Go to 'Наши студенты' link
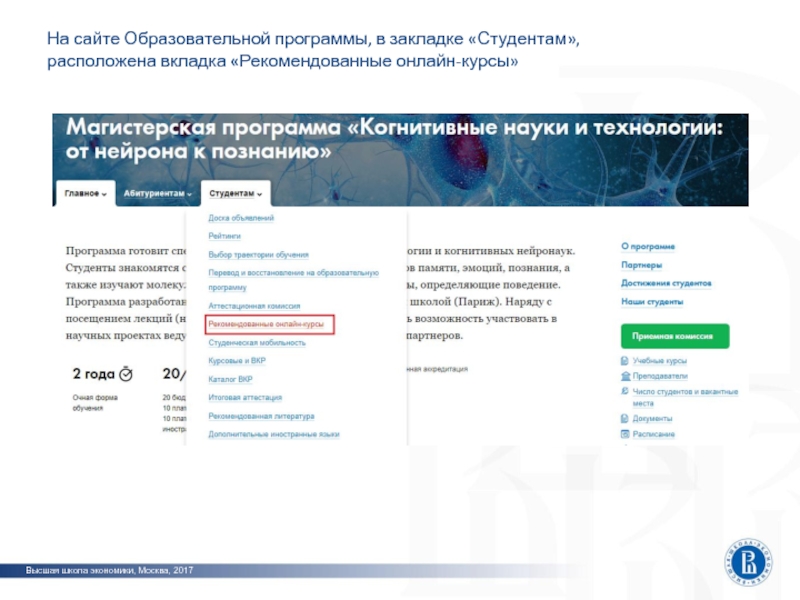 652,301
